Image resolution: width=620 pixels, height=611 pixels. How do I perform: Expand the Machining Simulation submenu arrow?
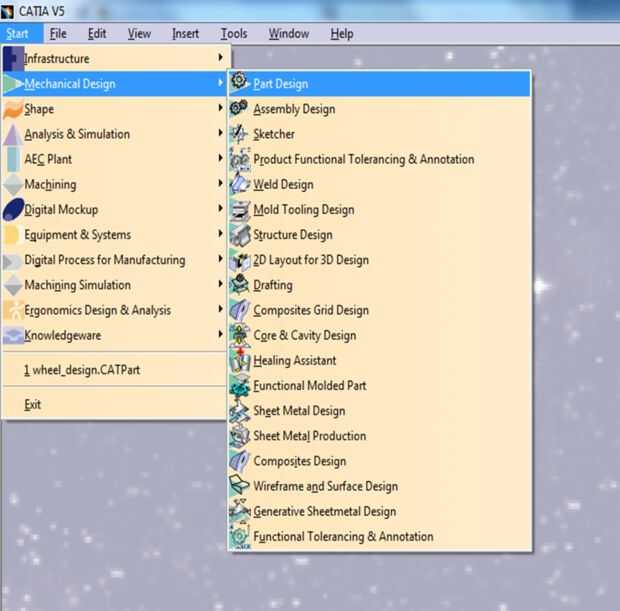pos(220,284)
